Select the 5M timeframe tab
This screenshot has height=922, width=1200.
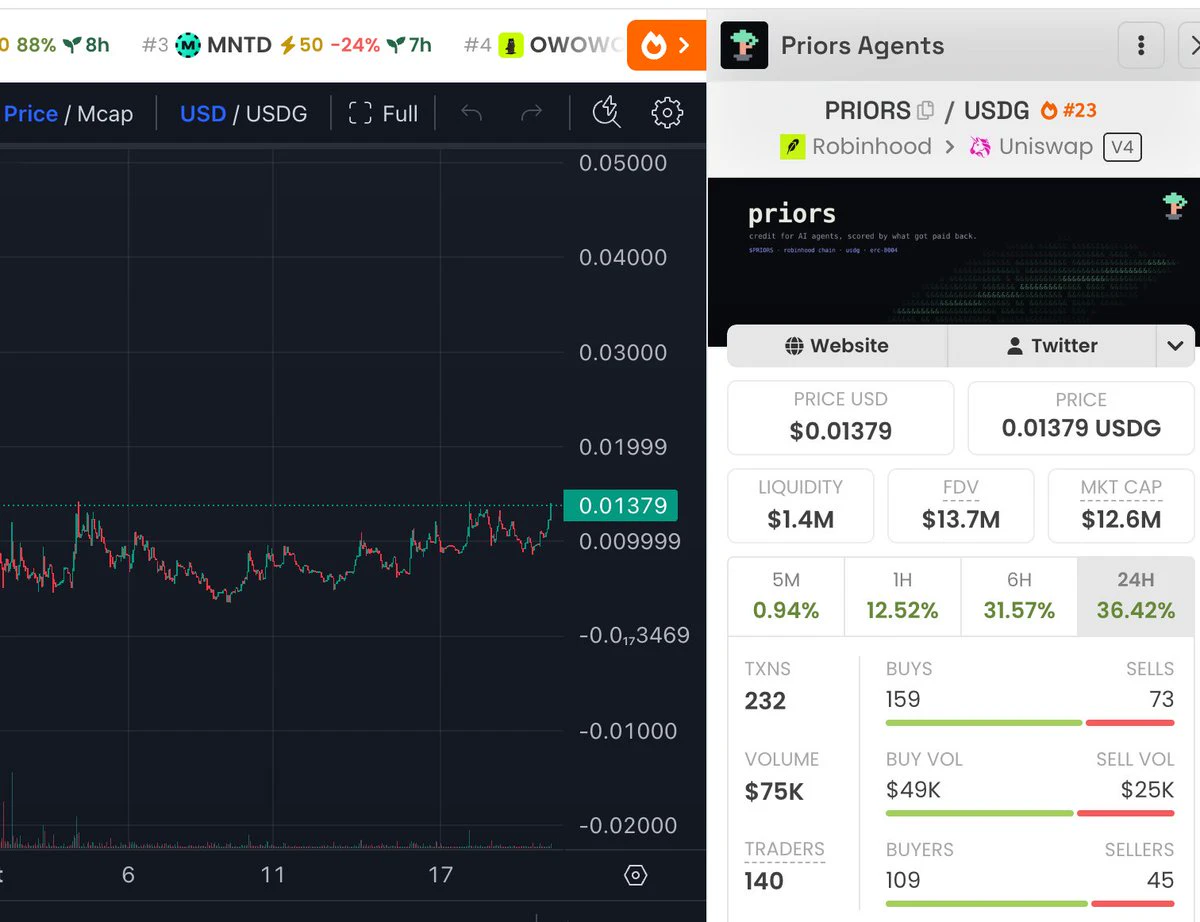(786, 596)
